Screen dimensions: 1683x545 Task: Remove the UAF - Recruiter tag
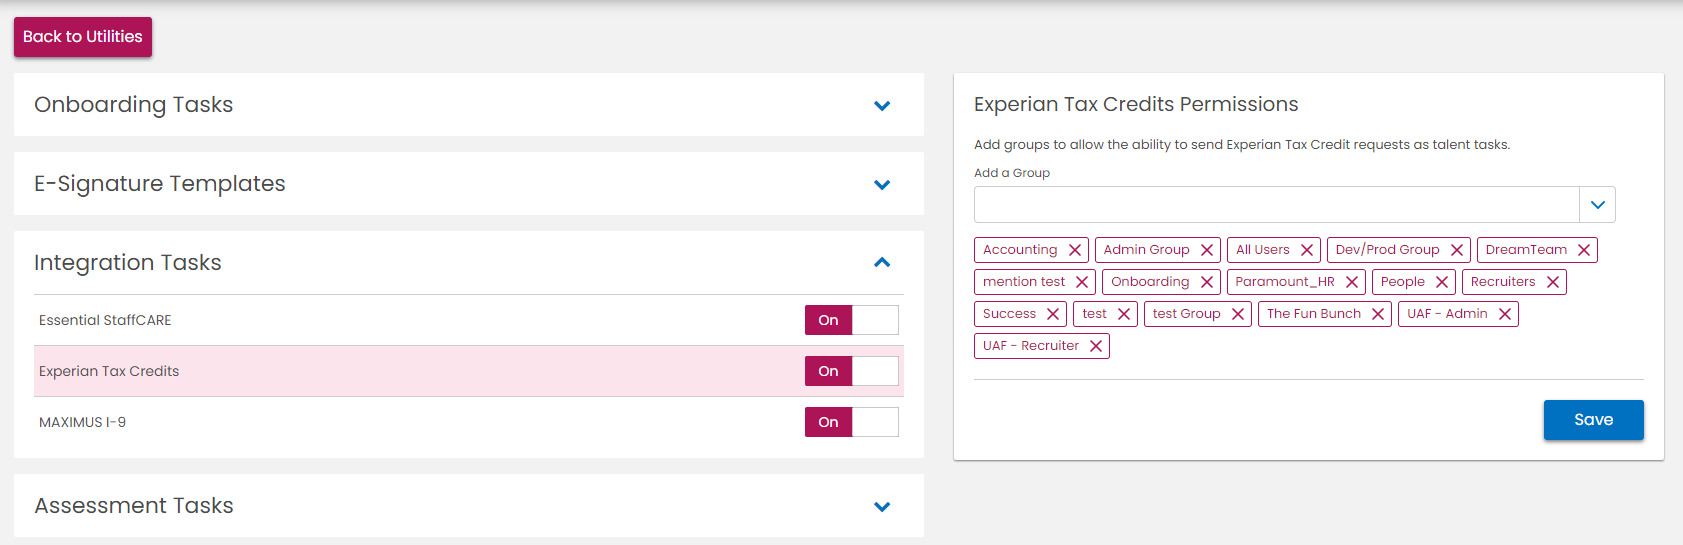pos(1096,346)
